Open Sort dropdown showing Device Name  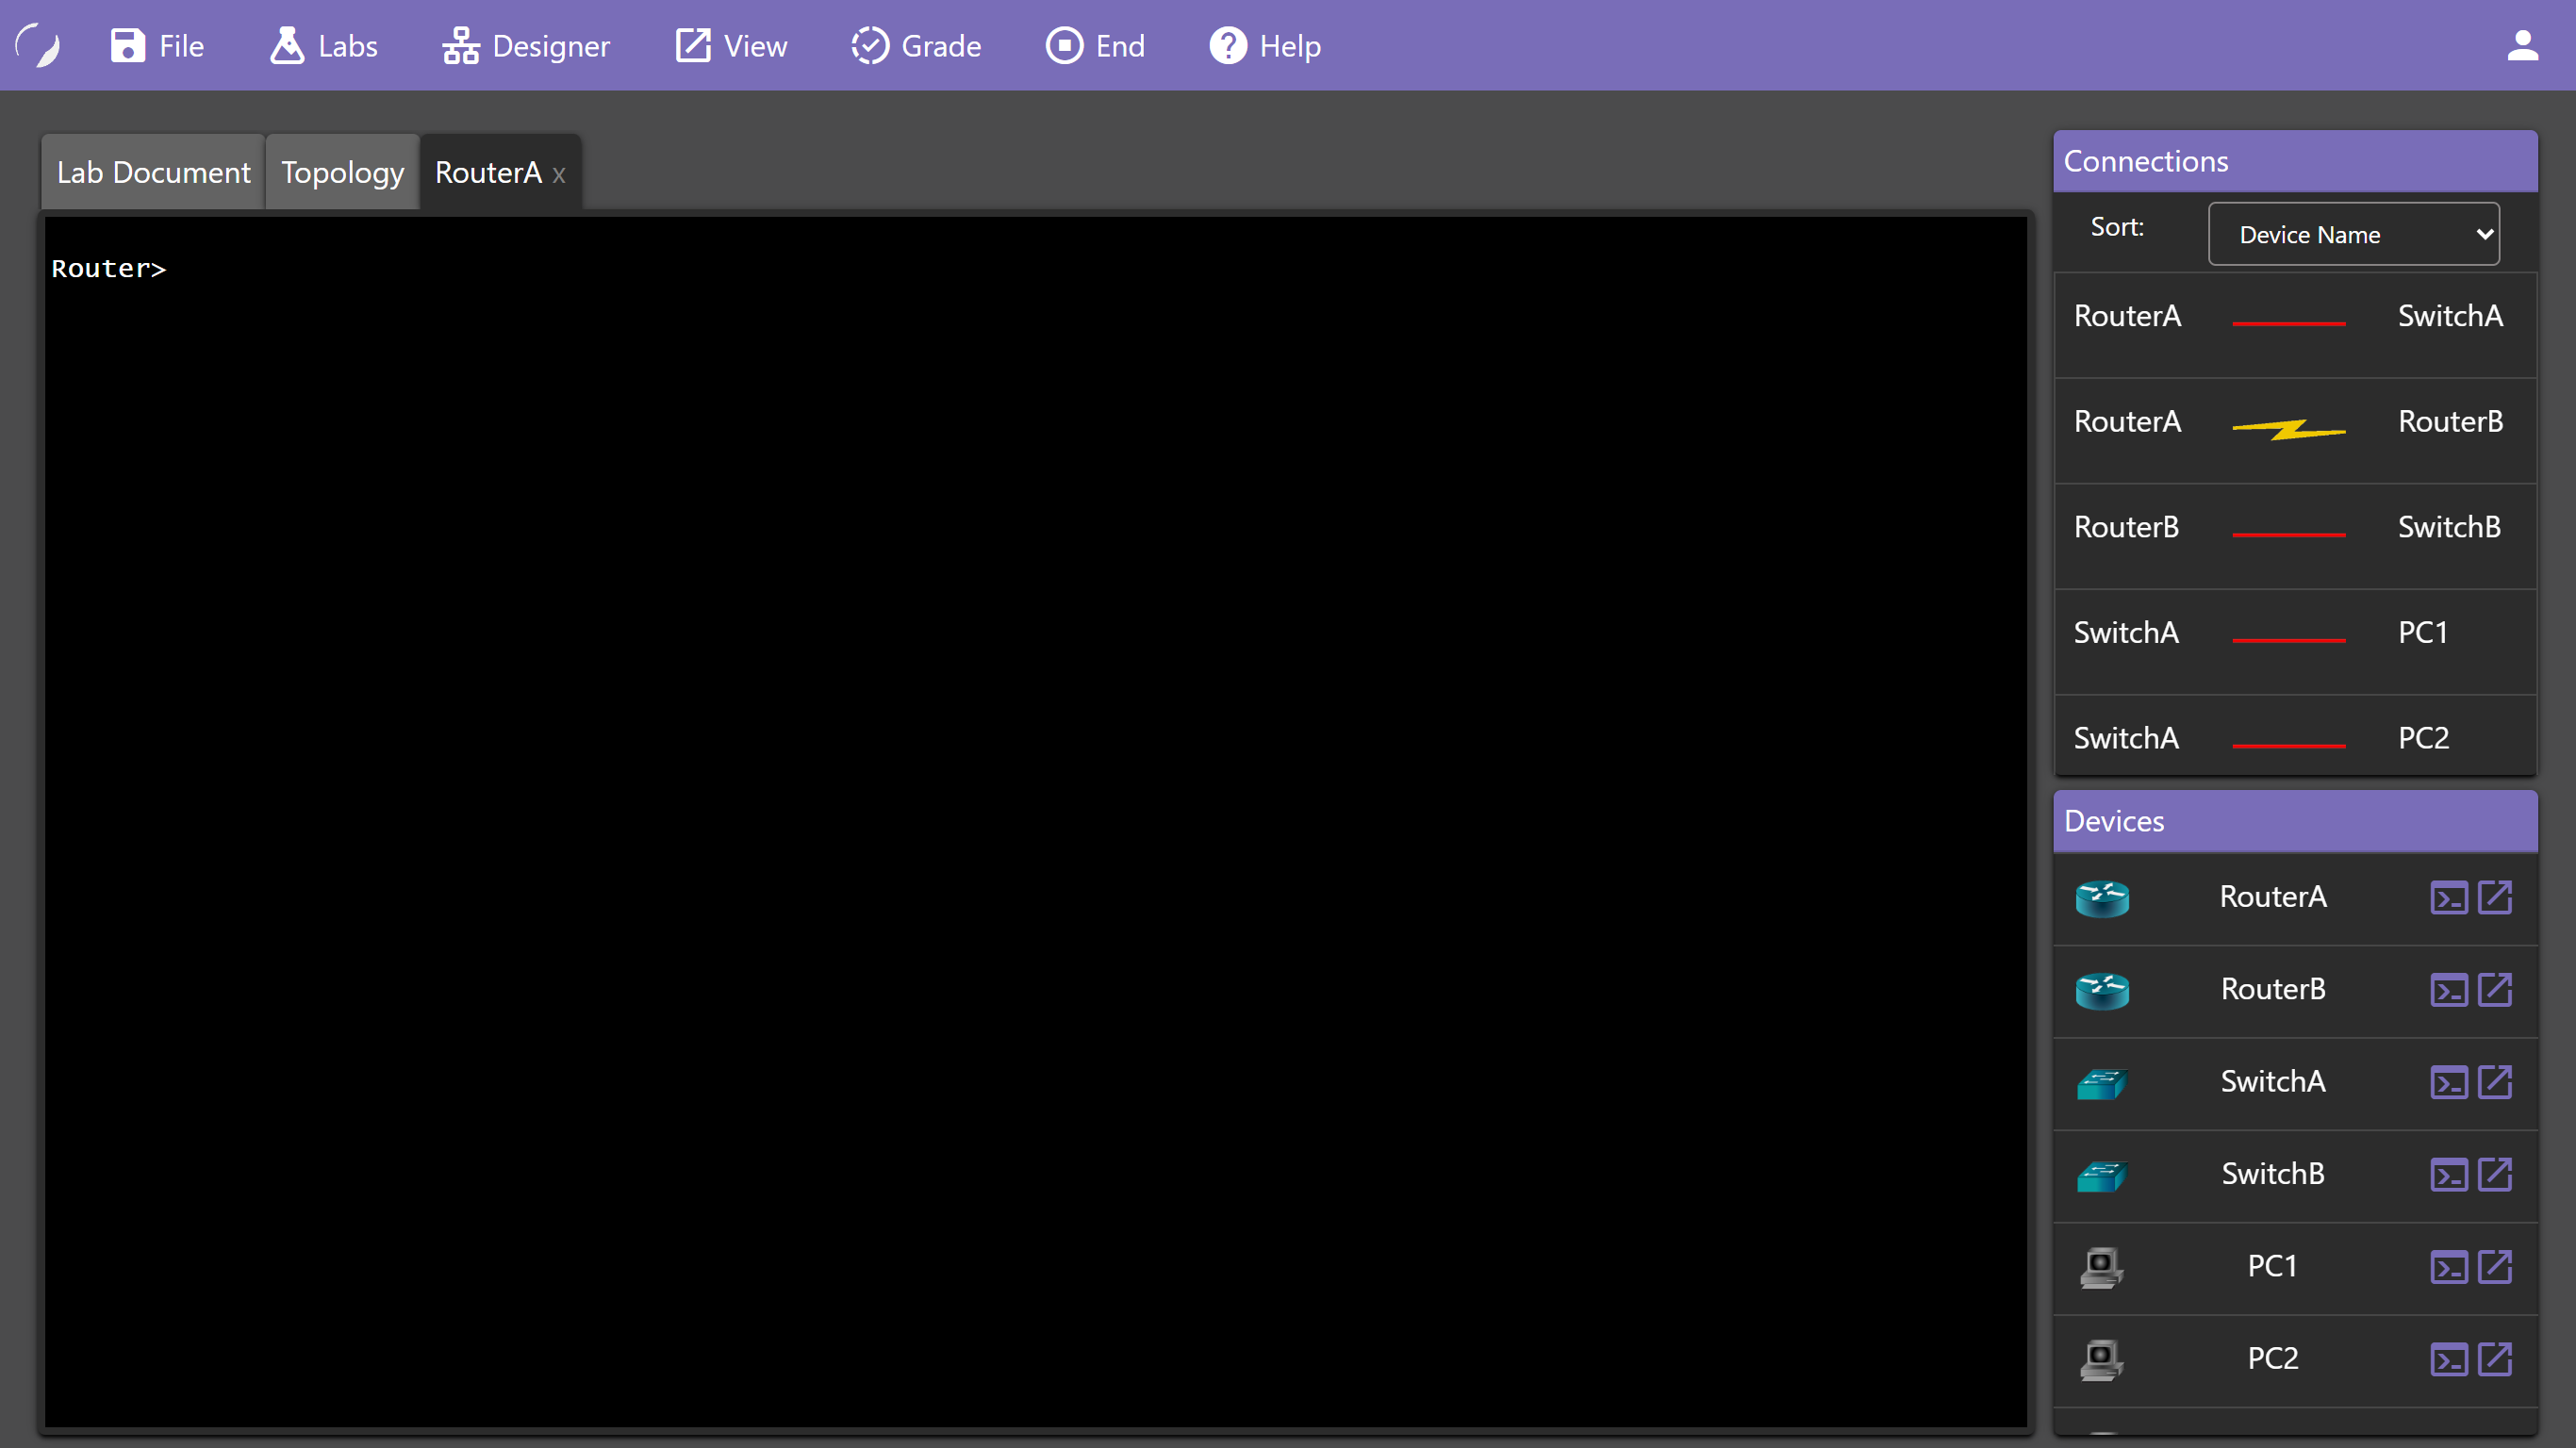(x=2353, y=234)
